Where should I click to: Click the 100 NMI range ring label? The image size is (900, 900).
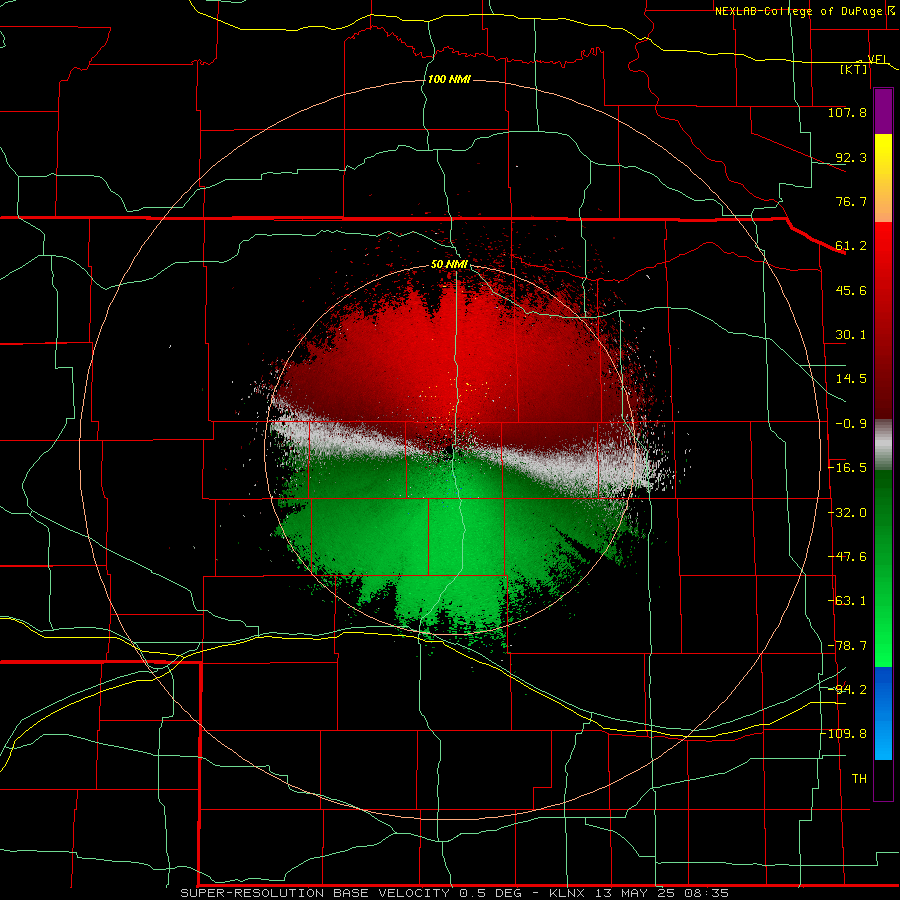click(449, 79)
